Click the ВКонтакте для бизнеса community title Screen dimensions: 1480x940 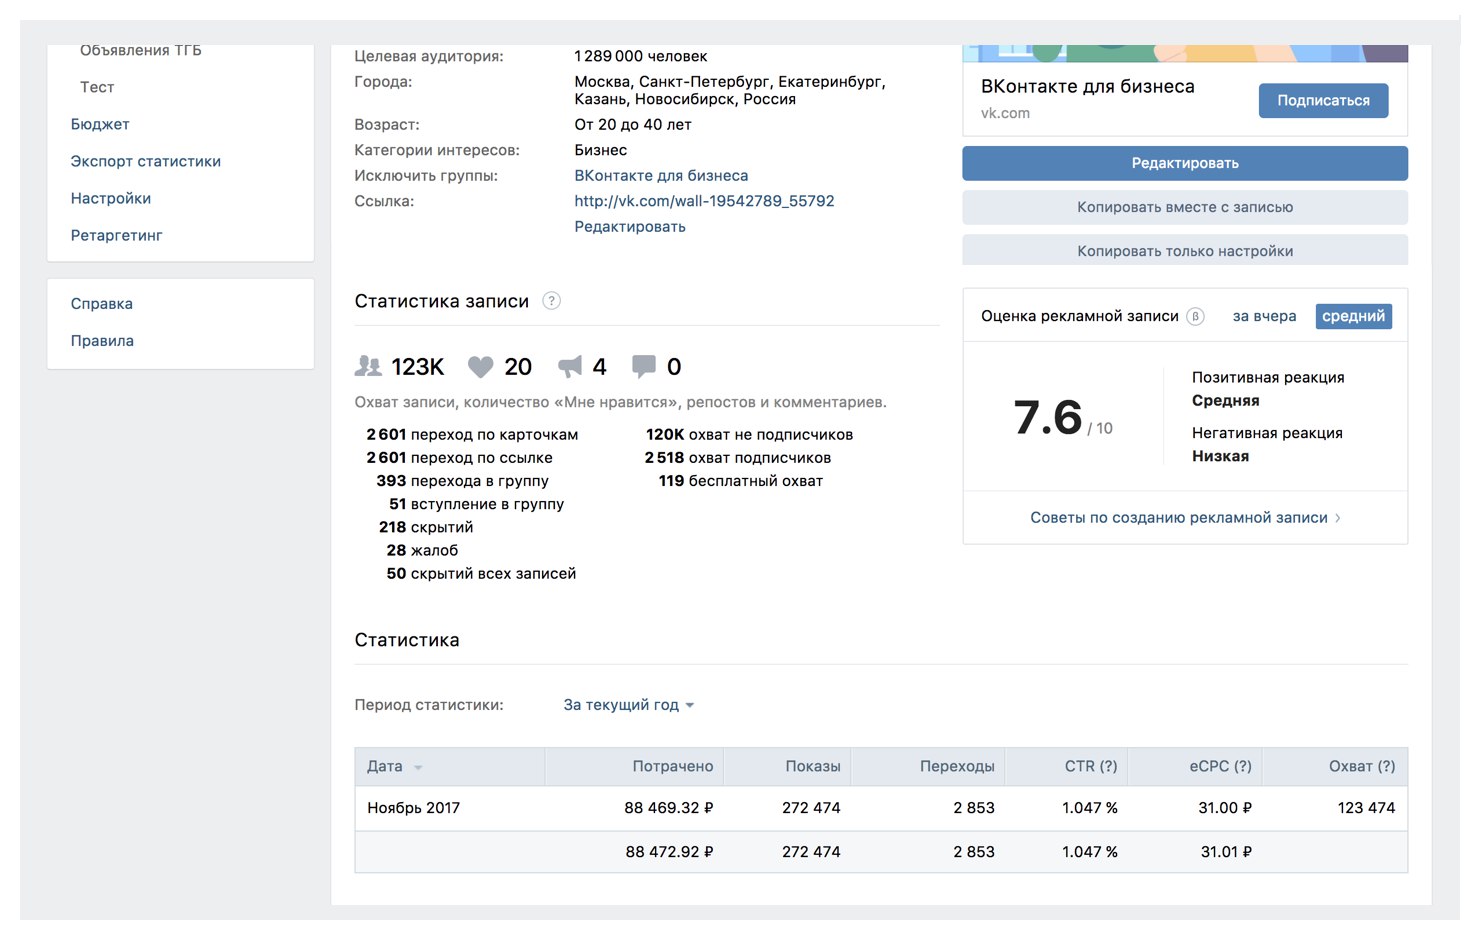tap(1088, 86)
